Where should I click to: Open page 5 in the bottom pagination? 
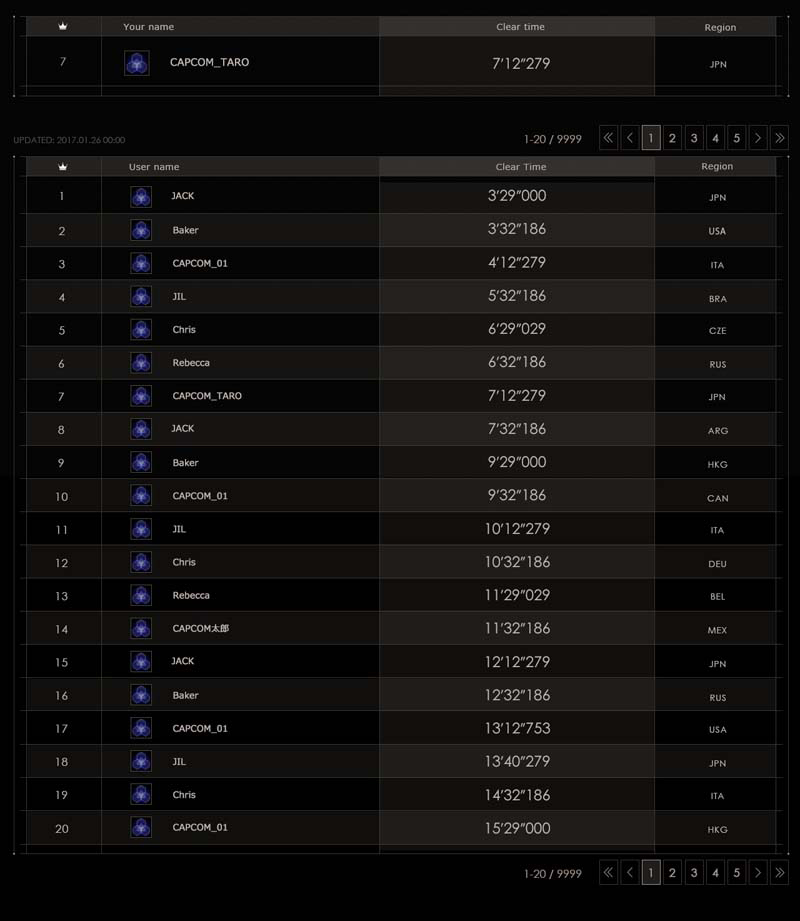pyautogui.click(x=737, y=872)
